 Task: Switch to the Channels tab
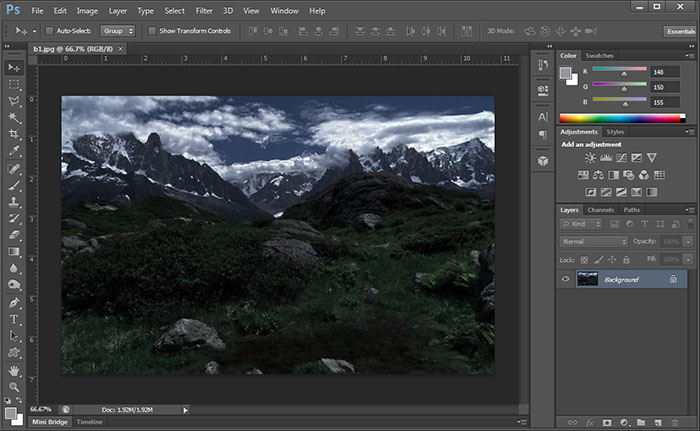click(601, 210)
